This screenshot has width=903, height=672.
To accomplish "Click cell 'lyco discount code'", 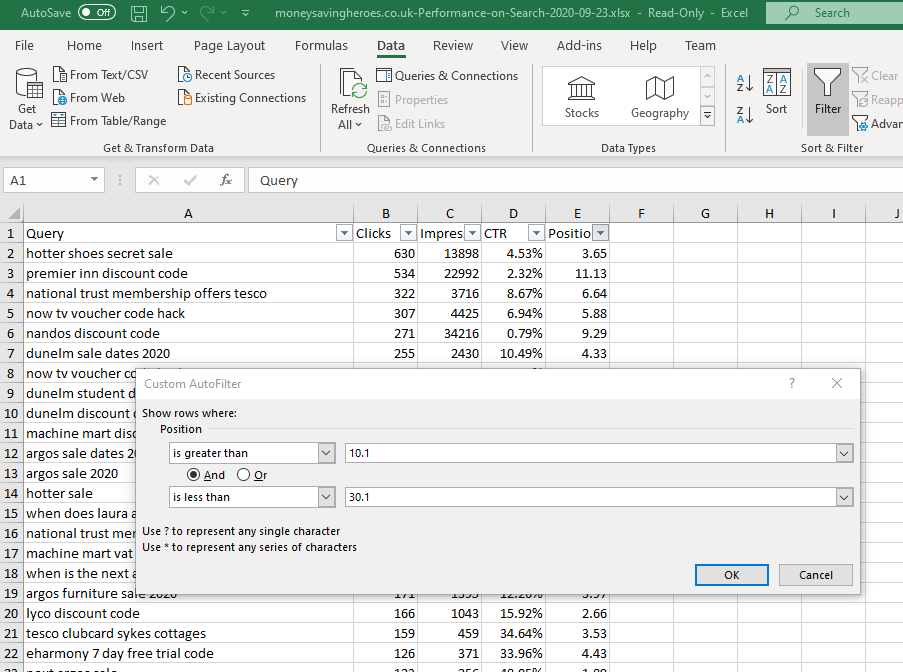I will point(188,613).
